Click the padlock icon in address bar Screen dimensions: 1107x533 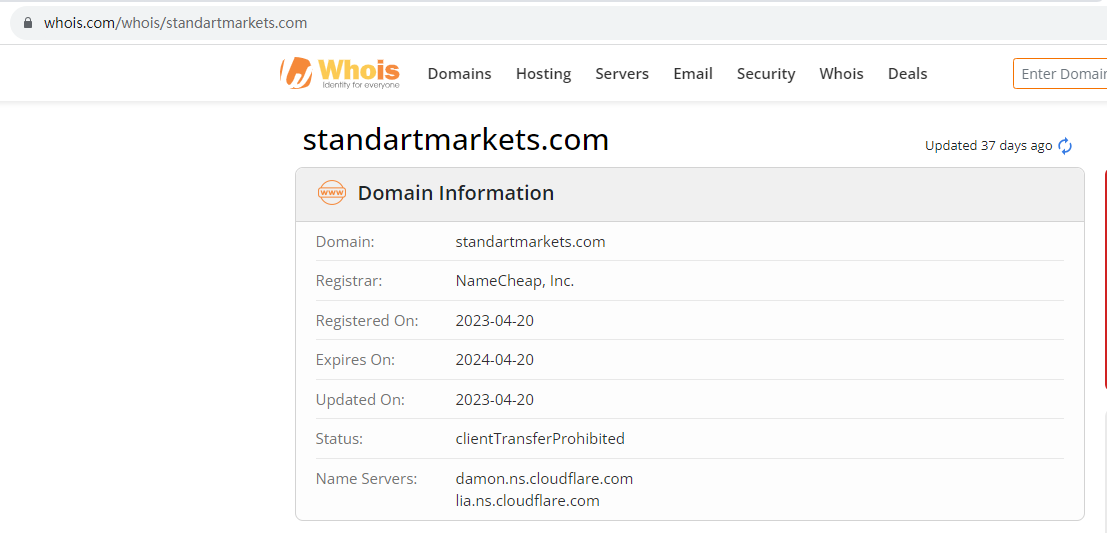[x=28, y=23]
